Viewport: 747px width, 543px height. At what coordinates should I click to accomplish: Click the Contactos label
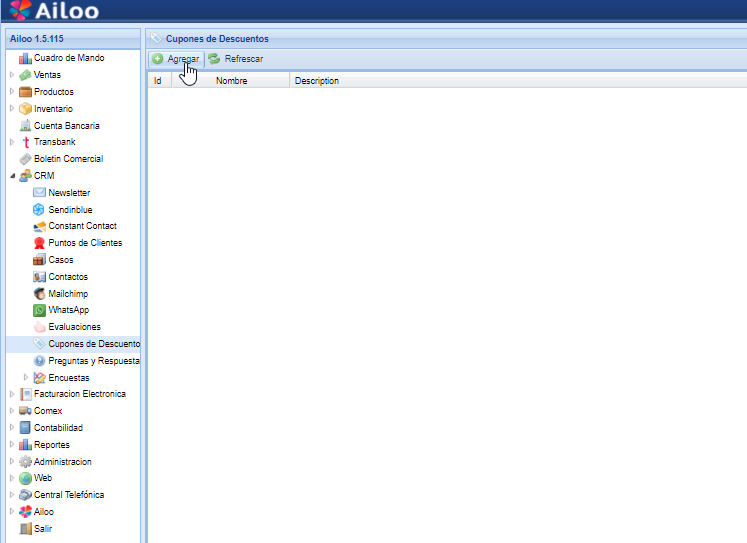pyautogui.click(x=68, y=277)
